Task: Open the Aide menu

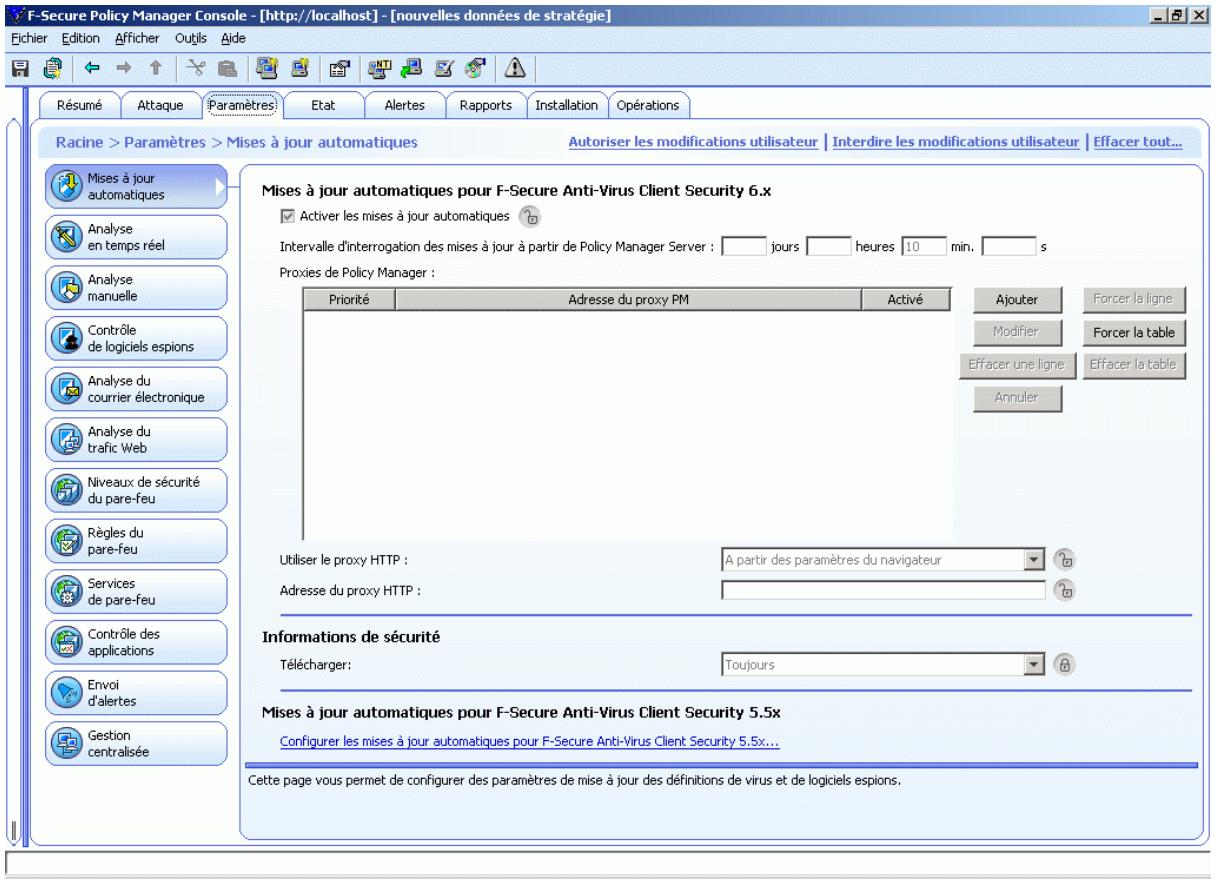Action: (x=233, y=38)
